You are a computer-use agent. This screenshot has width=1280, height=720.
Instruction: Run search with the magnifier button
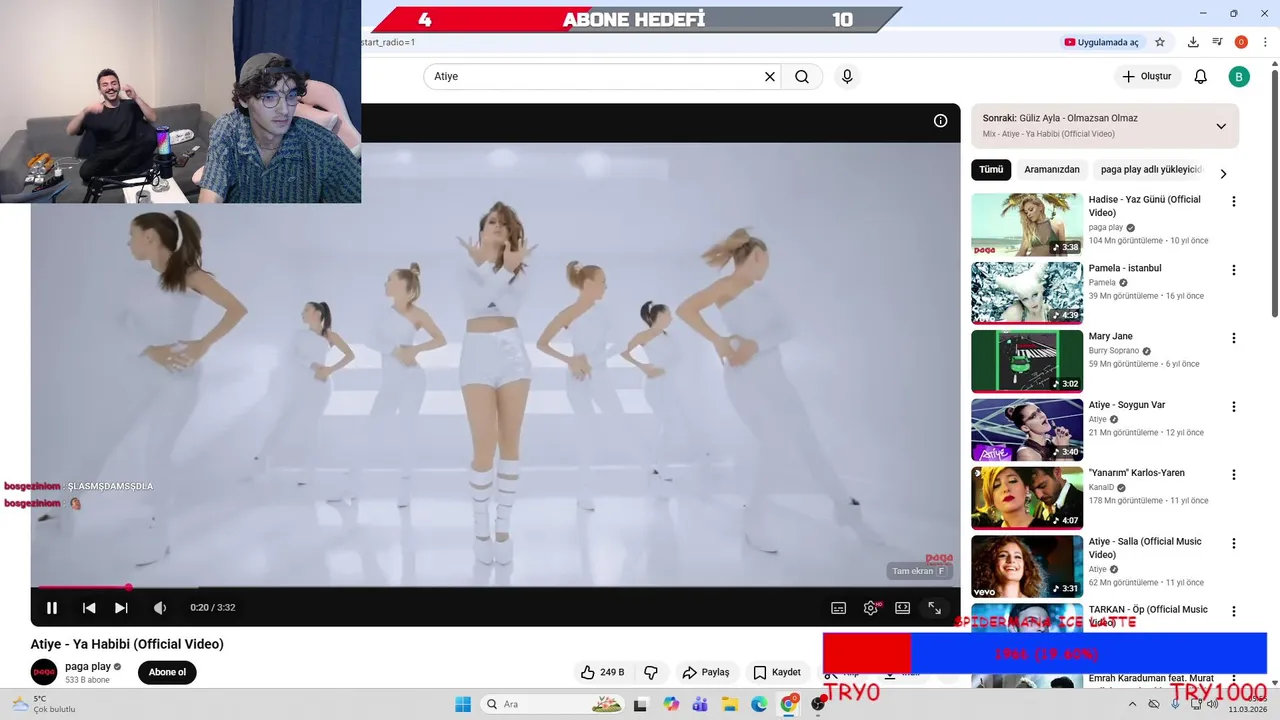pos(802,76)
